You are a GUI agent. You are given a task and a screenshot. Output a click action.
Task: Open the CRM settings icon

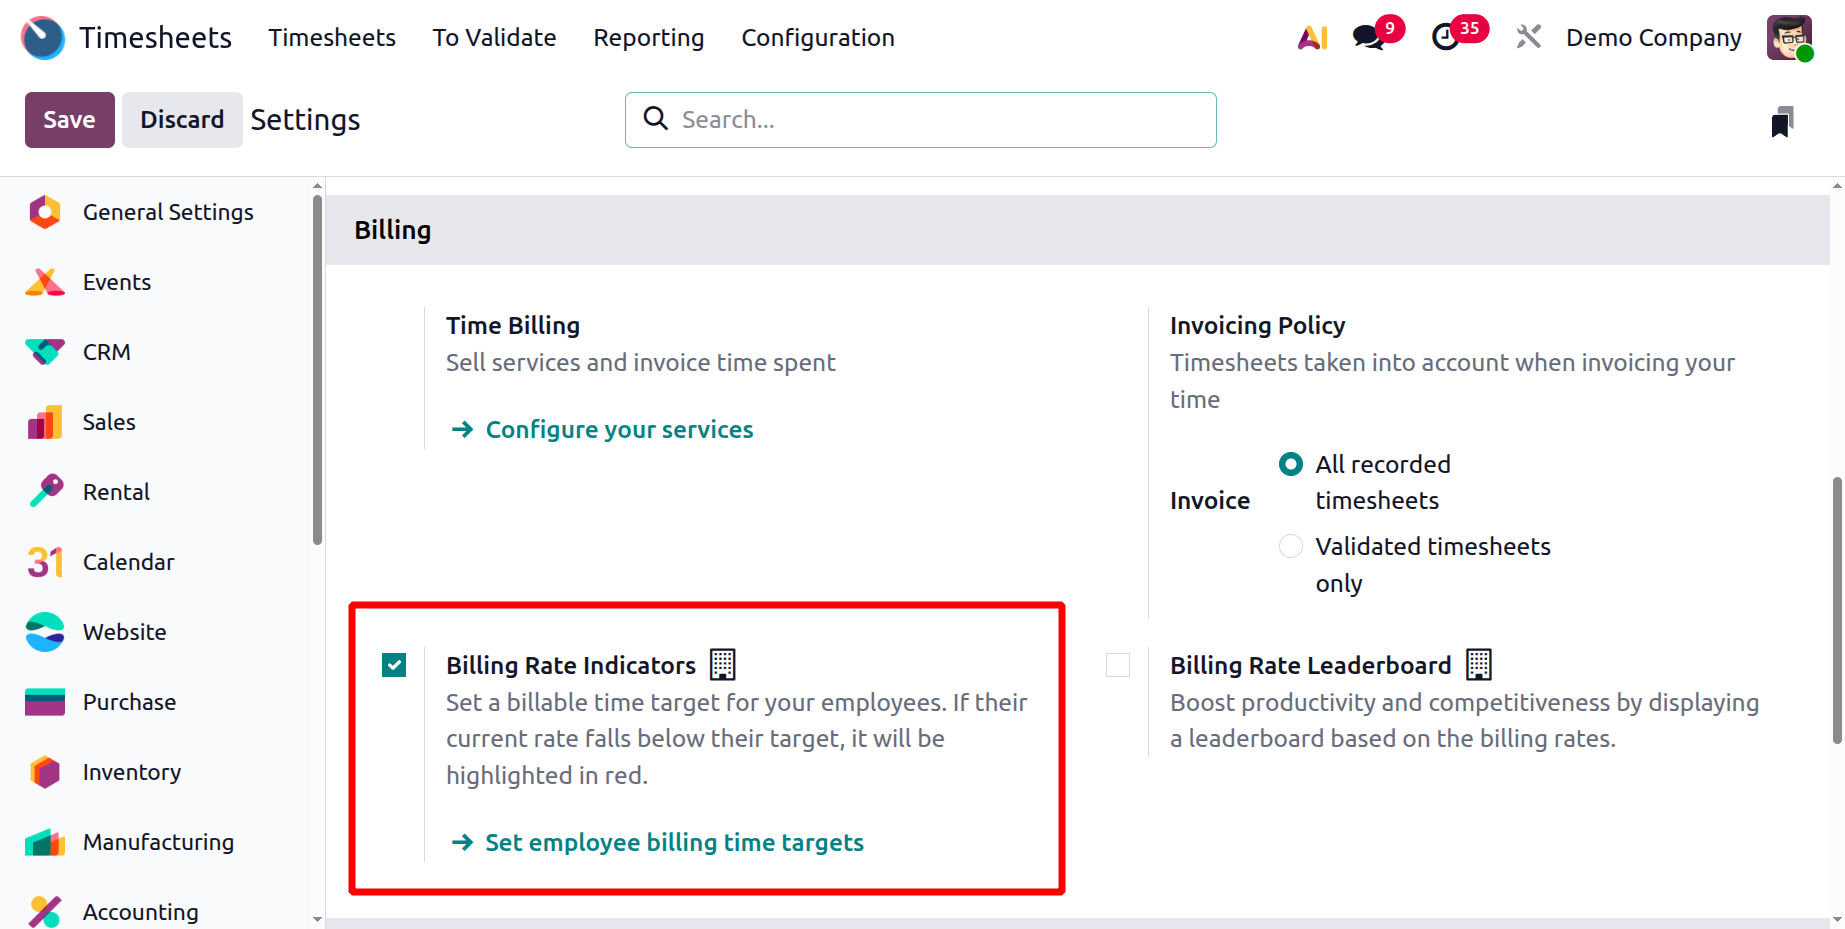45,352
